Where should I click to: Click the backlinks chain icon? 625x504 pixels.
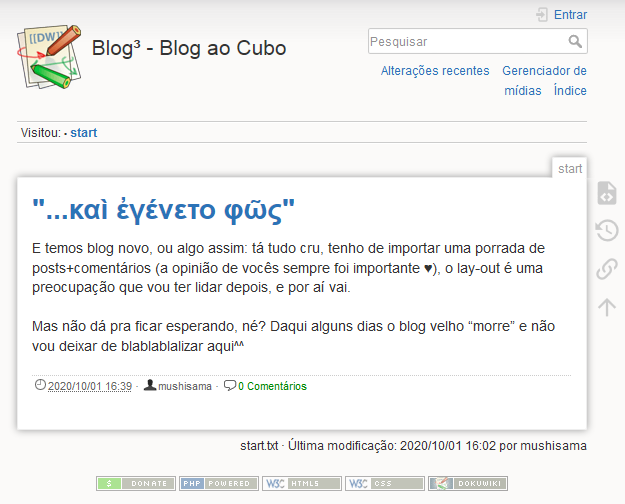tap(606, 269)
